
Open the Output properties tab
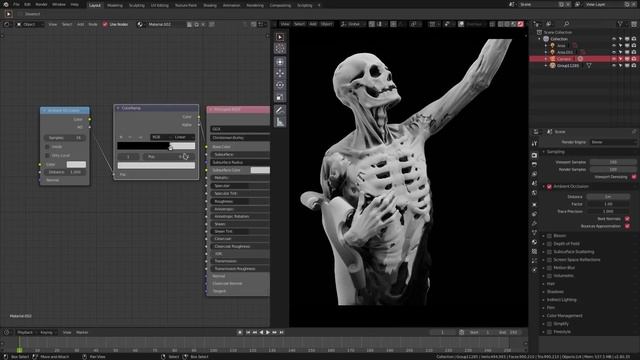point(534,164)
